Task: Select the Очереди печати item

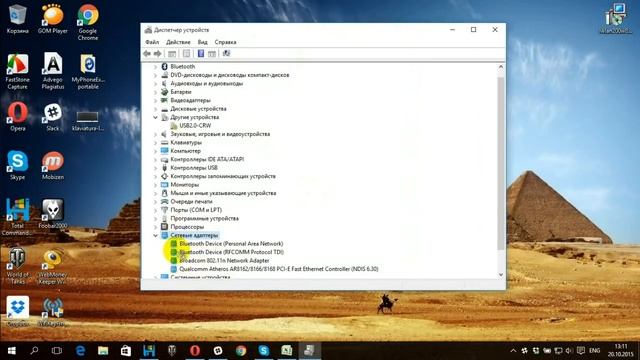Action: tap(191, 202)
